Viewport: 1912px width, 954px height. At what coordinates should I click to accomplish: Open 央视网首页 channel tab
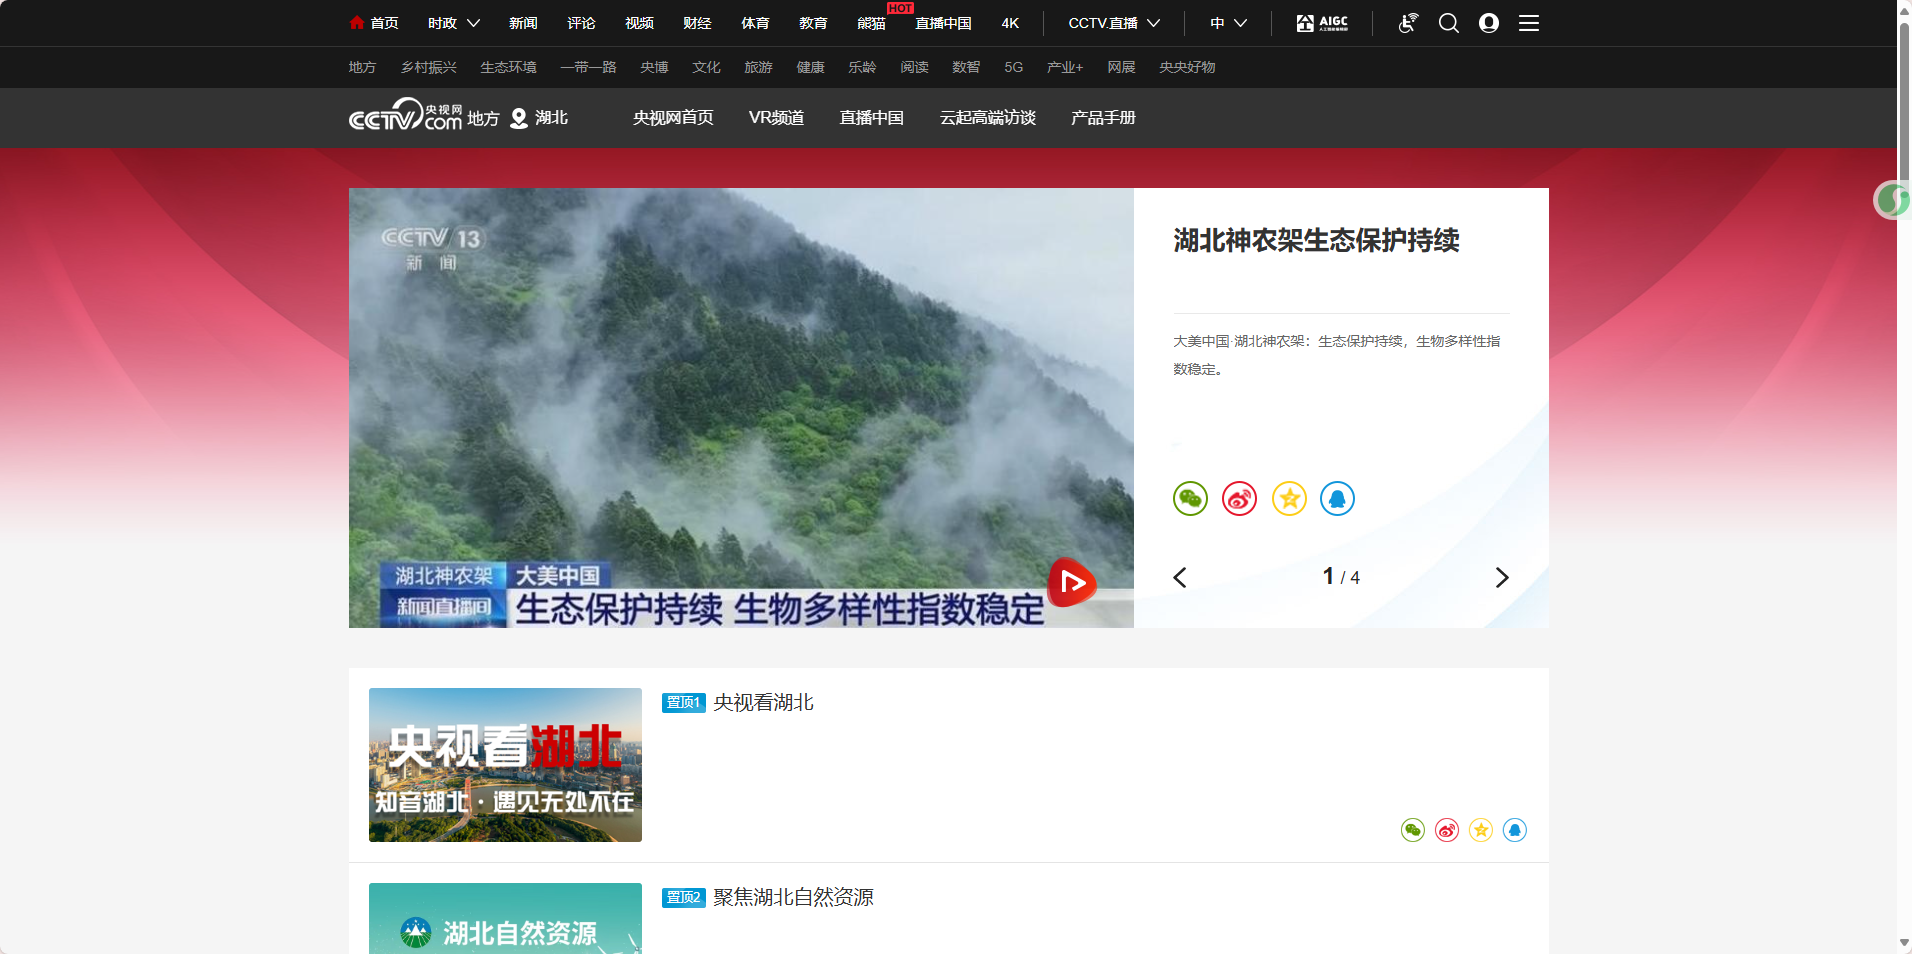(673, 118)
